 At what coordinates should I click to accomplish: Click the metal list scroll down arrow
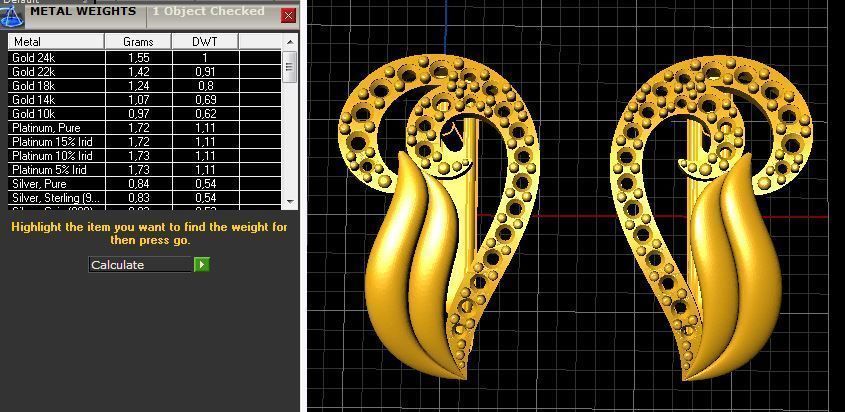coord(290,201)
